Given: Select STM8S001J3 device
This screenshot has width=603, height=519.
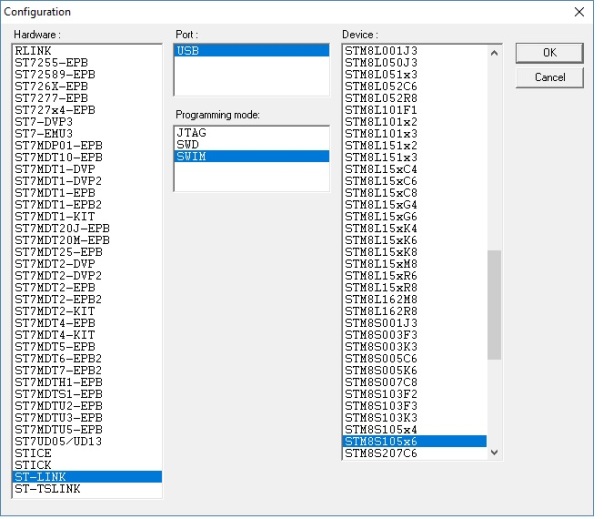Looking at the screenshot, I should coord(415,323).
